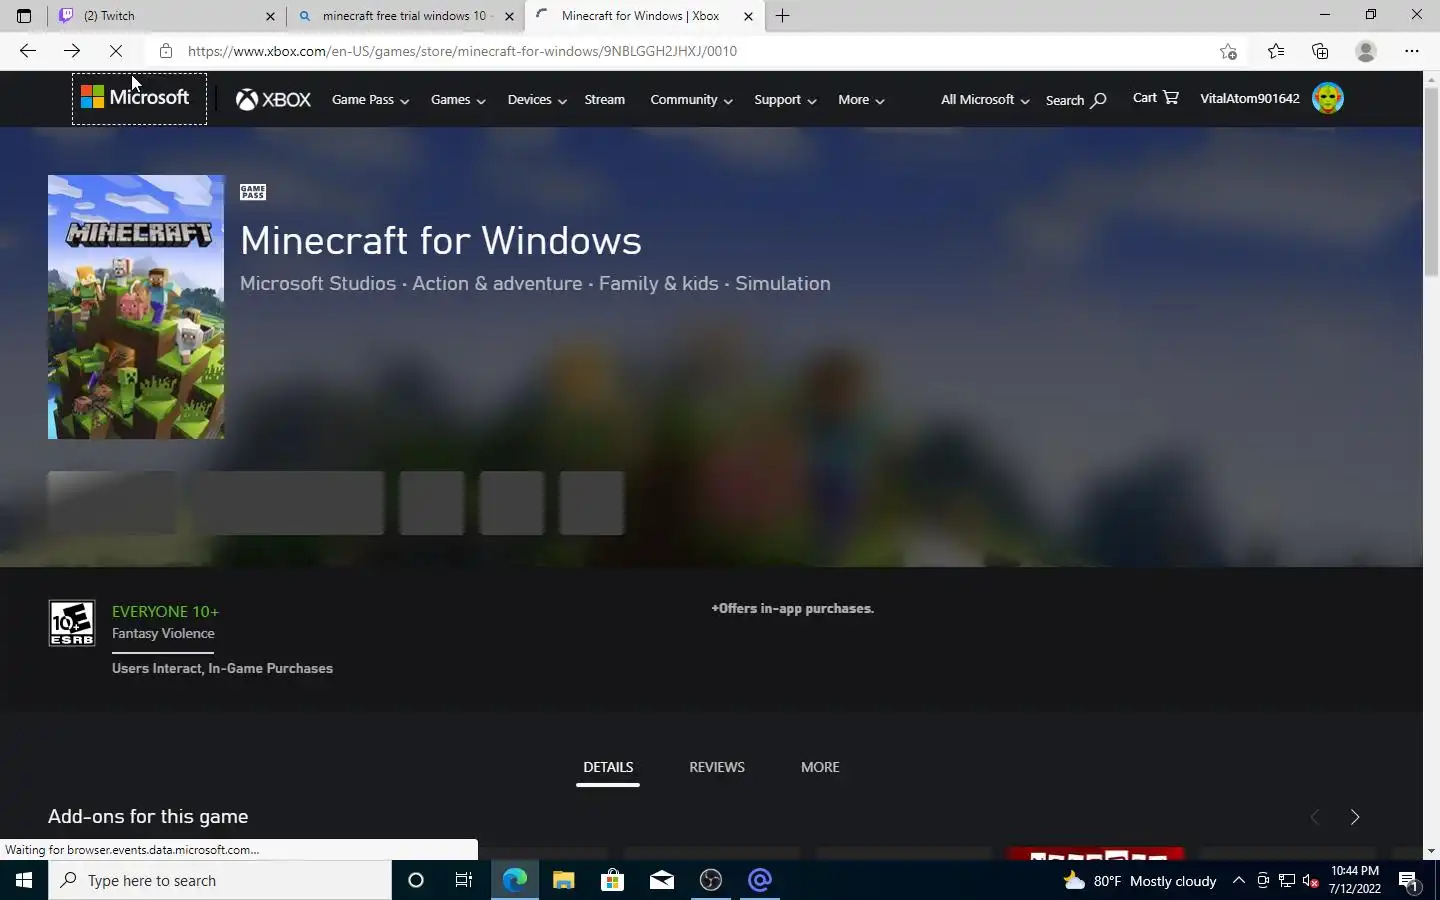Open the Xbox logo home link

pyautogui.click(x=273, y=99)
